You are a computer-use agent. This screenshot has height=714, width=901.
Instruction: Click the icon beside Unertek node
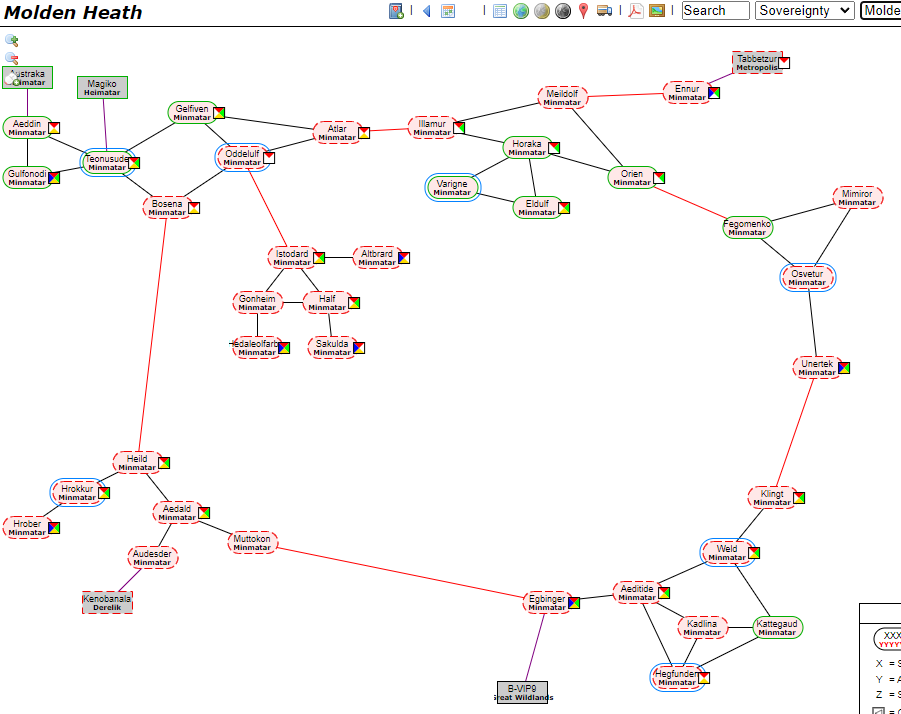click(844, 368)
